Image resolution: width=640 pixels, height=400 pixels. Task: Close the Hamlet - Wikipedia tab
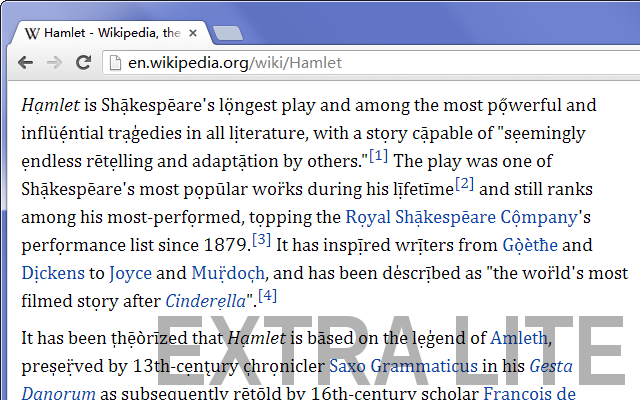(x=193, y=33)
